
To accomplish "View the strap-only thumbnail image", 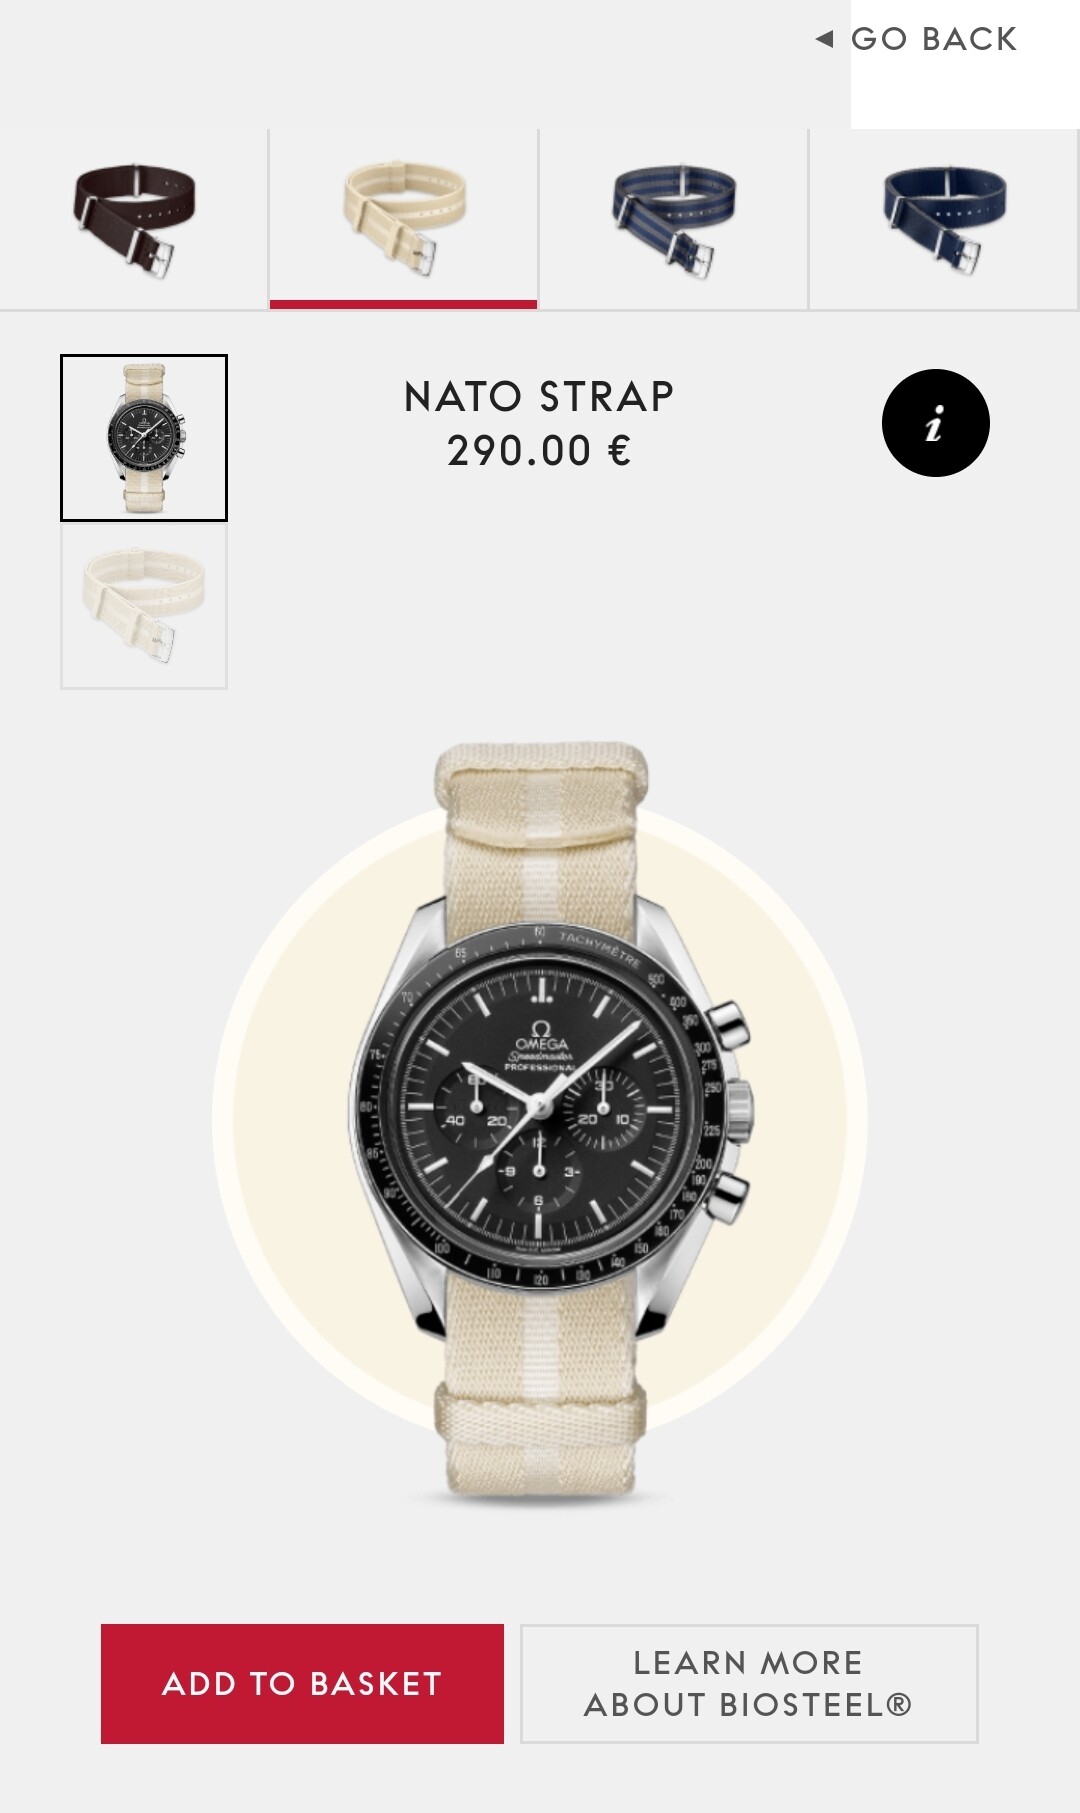I will click(144, 606).
